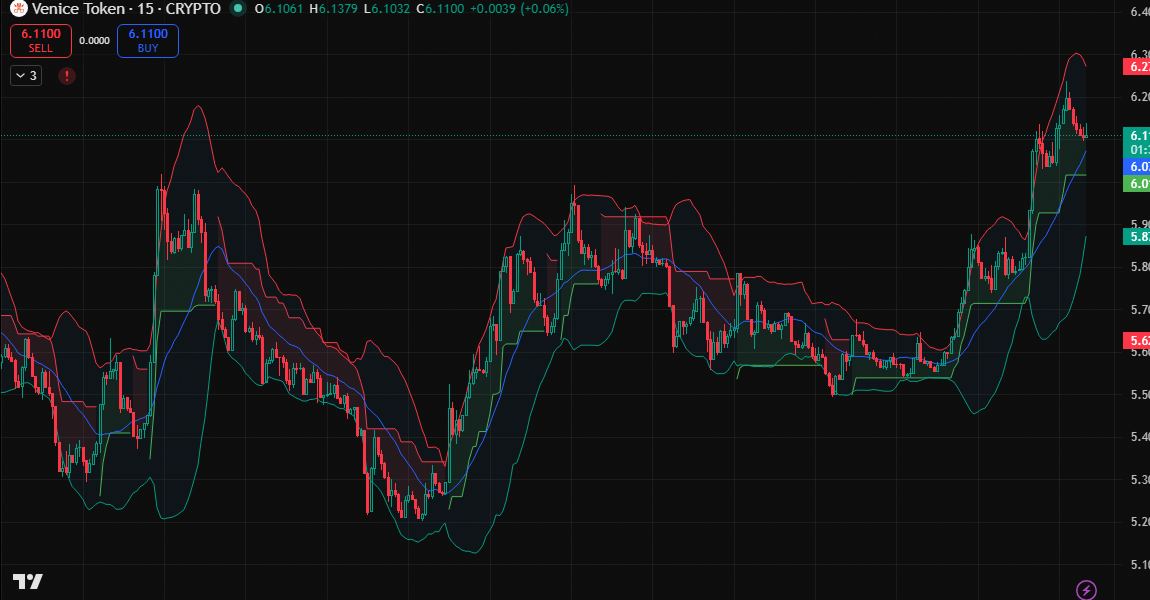
Task: Click the green market status dot
Action: (237, 9)
